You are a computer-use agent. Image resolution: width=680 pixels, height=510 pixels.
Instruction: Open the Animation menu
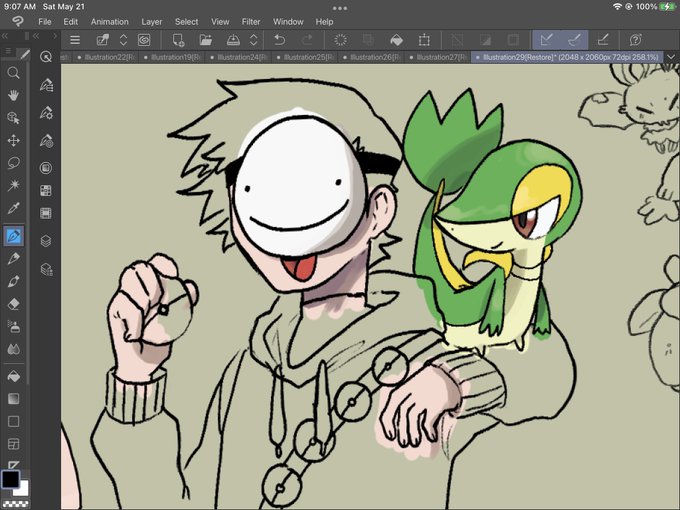(x=109, y=22)
